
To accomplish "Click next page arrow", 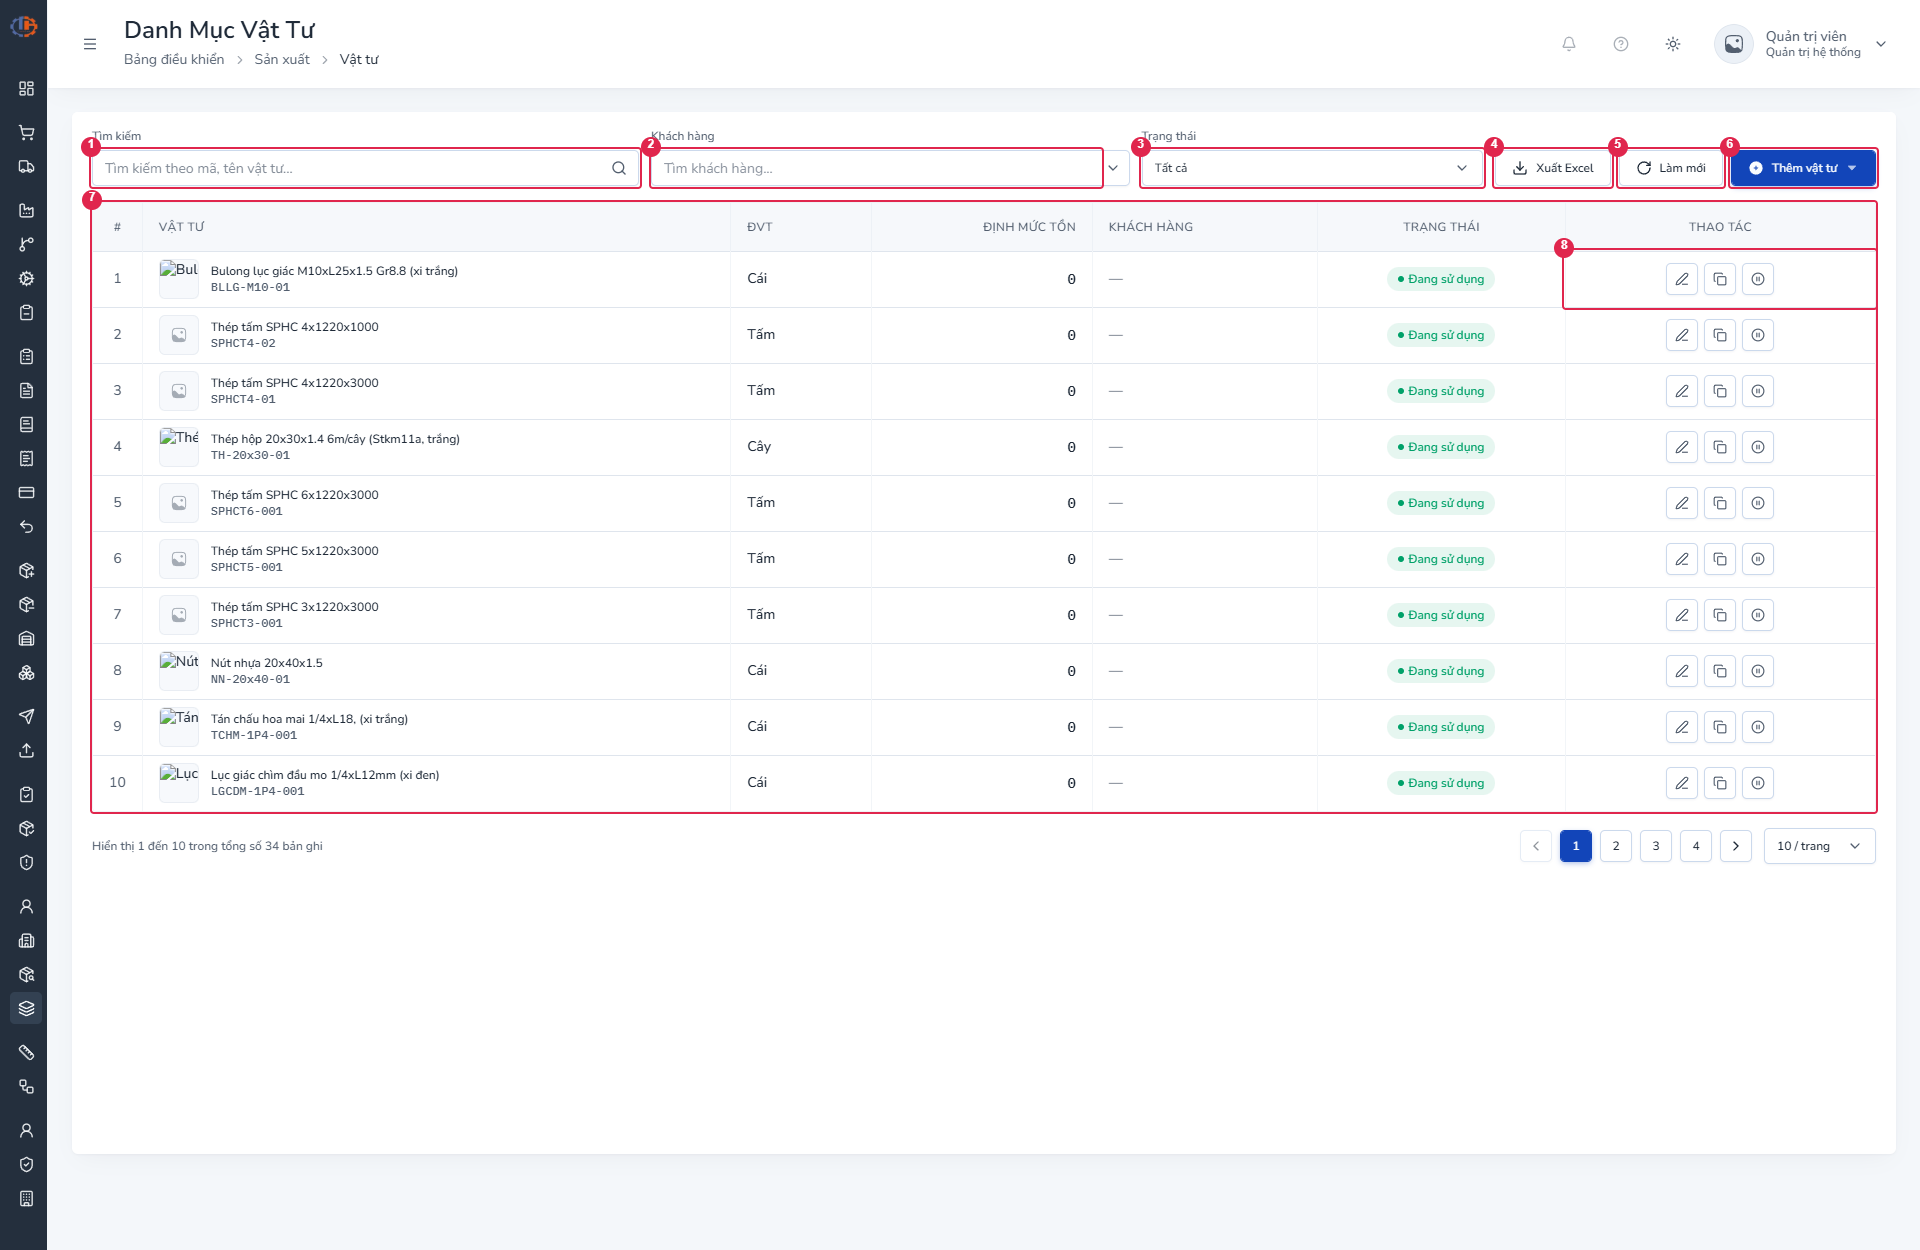I will tap(1736, 846).
